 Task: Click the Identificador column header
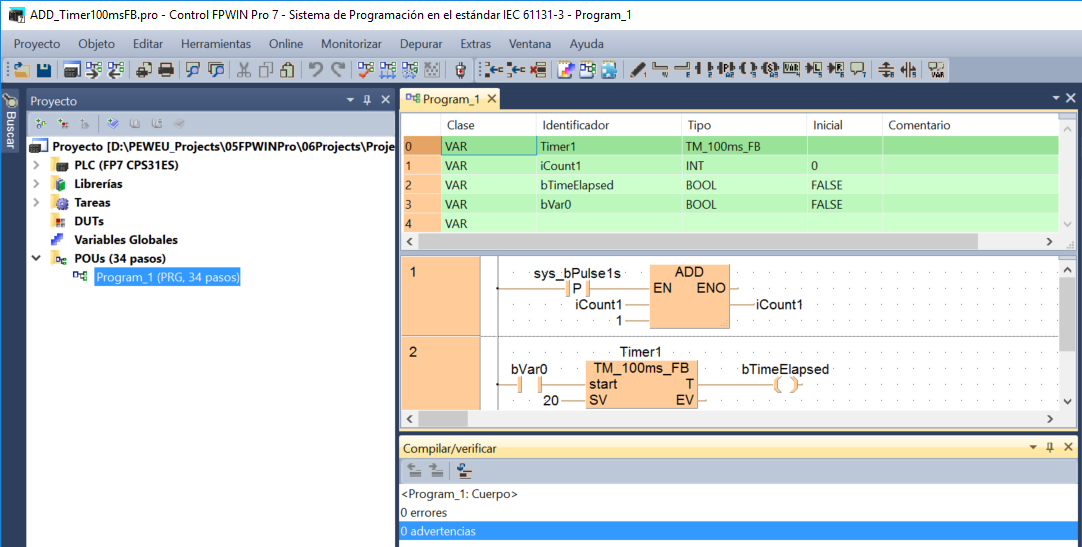[609, 125]
